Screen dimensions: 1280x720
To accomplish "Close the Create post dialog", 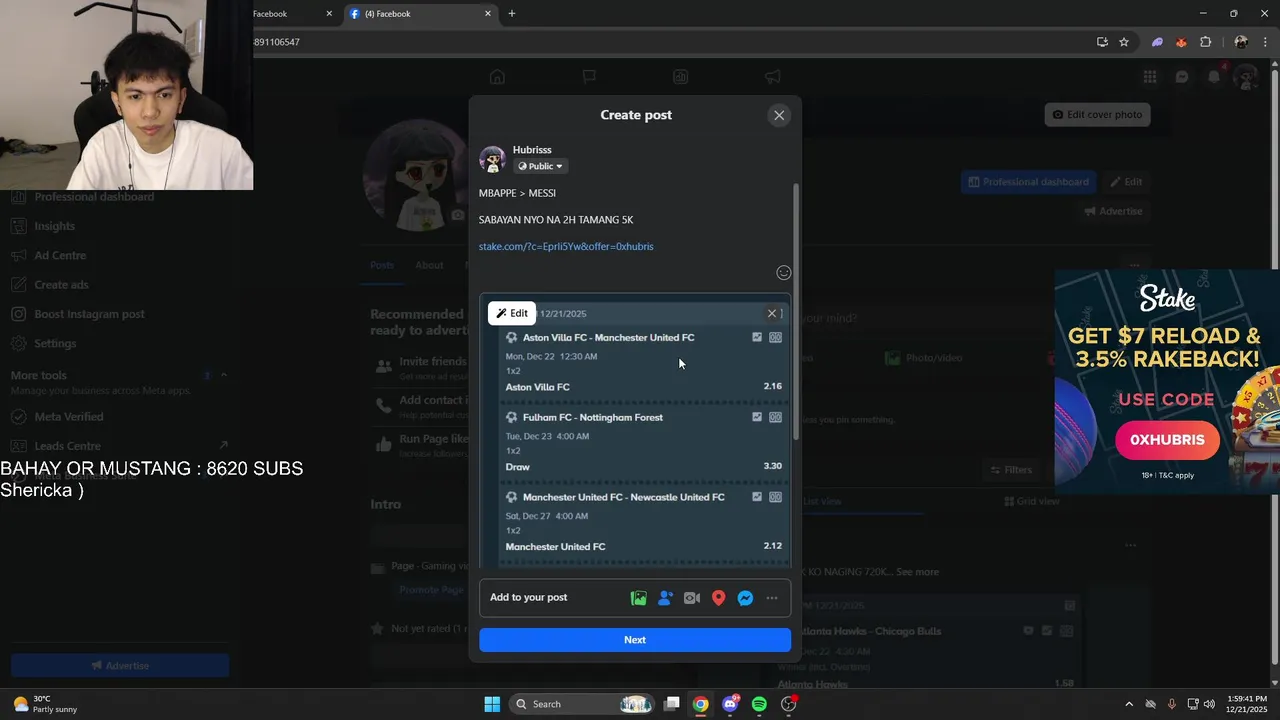I will click(779, 115).
